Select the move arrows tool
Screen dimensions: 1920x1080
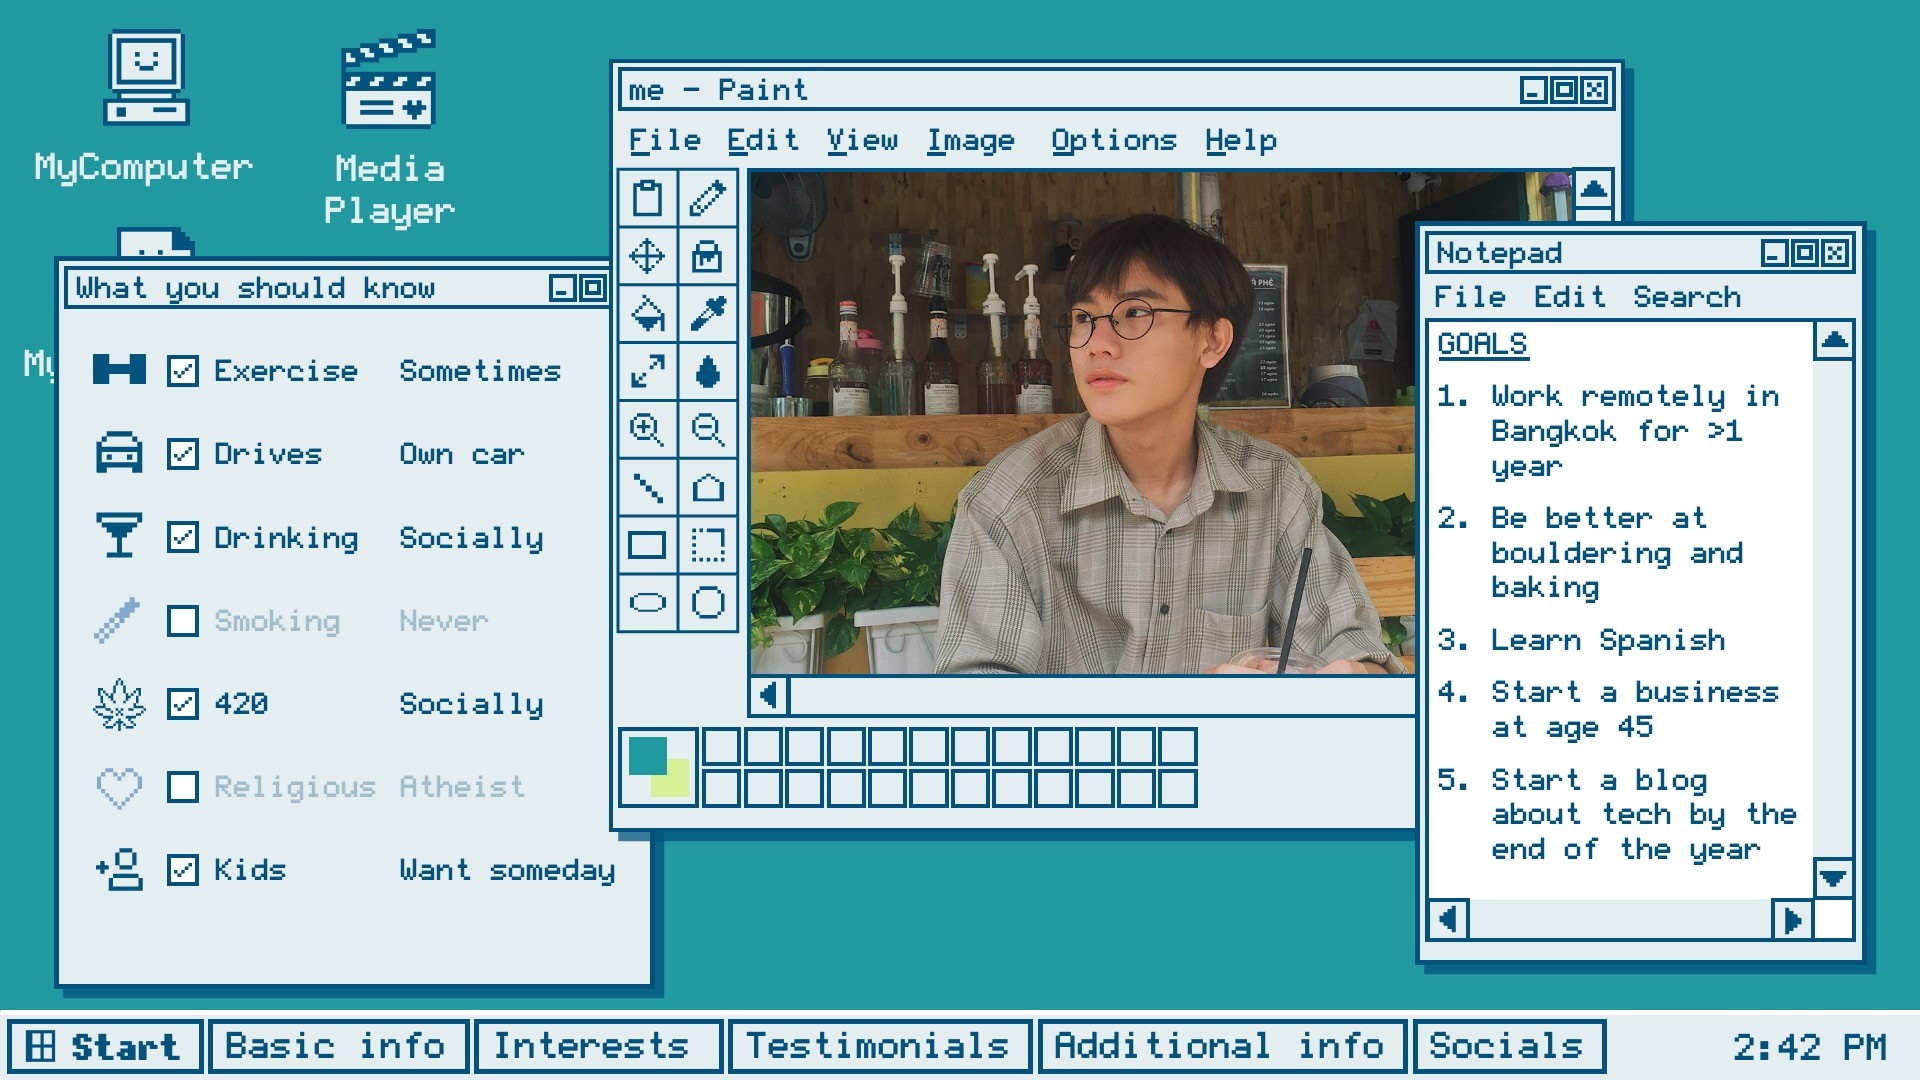point(648,256)
